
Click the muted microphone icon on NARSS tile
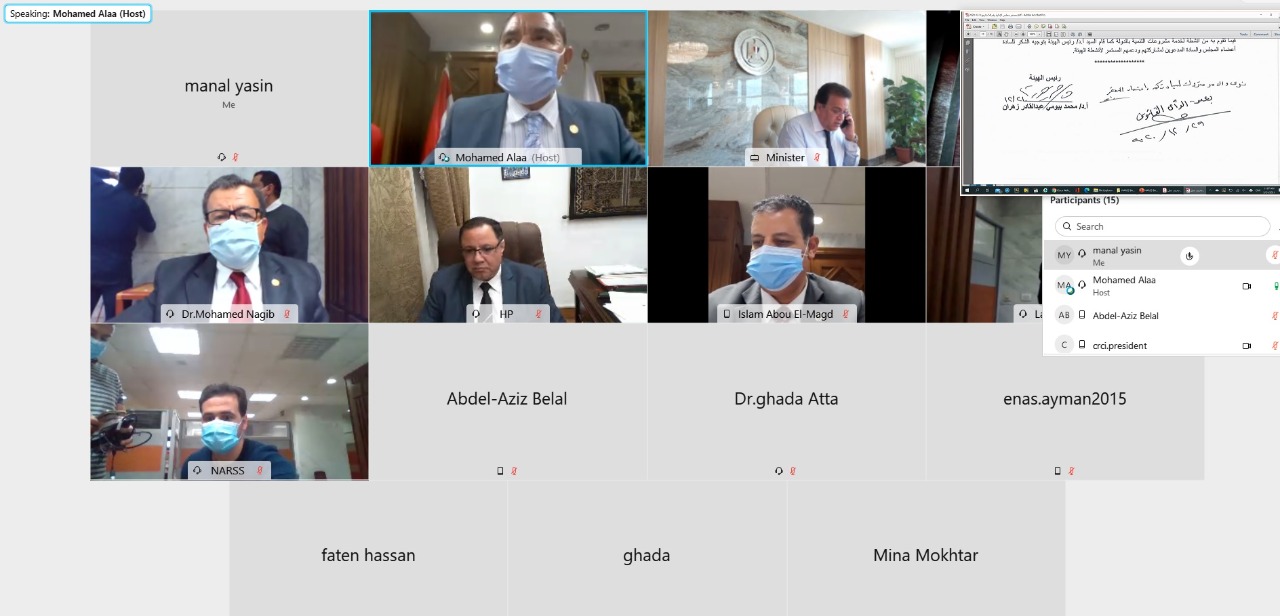coord(259,470)
